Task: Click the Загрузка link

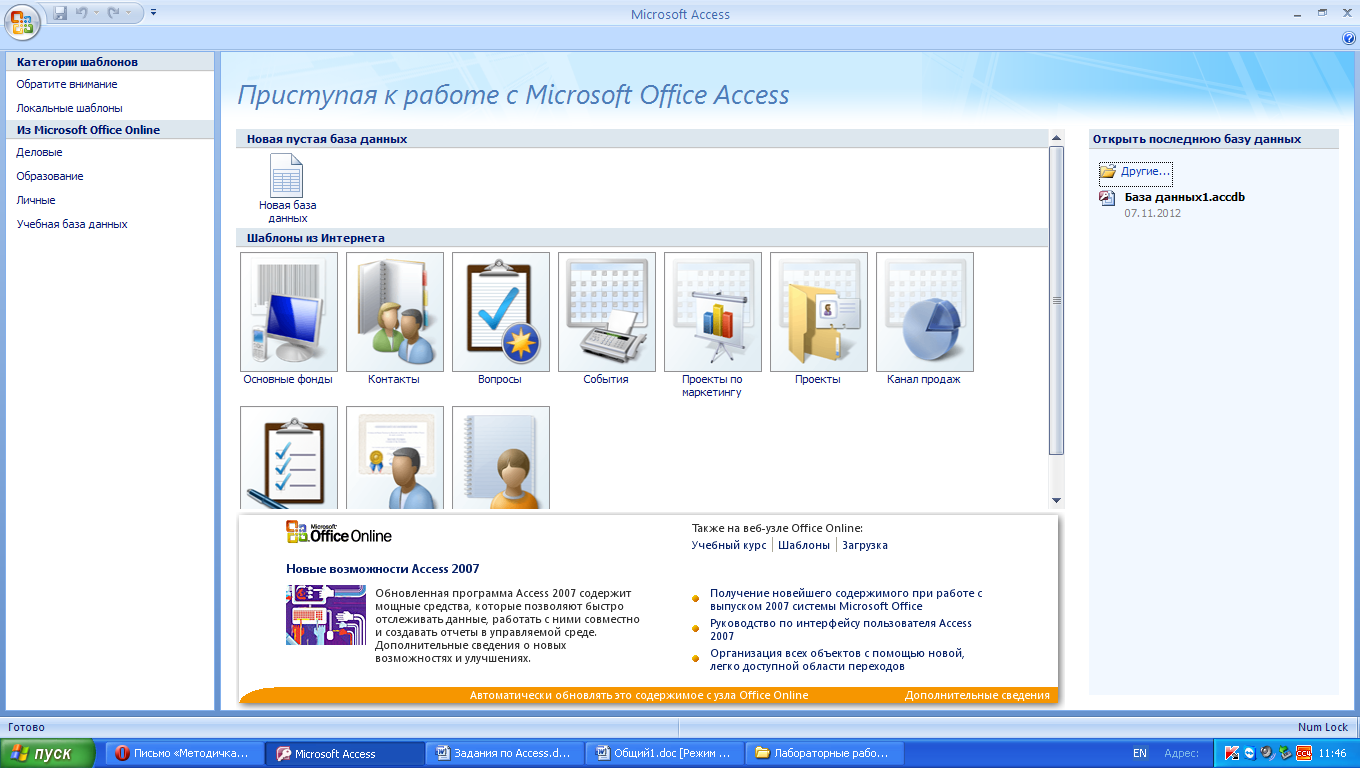Action: [865, 545]
